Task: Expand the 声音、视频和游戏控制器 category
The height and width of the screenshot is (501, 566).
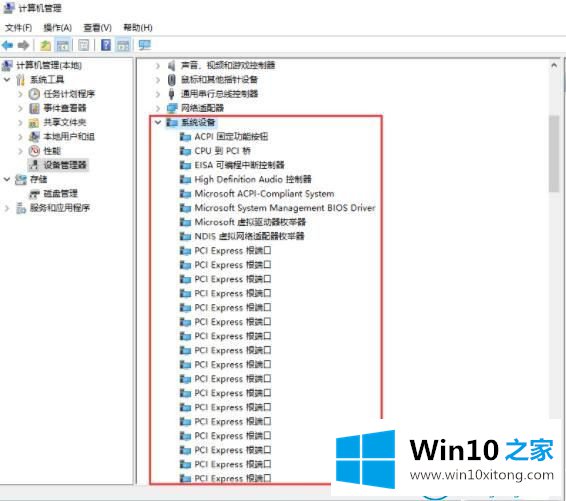Action: point(157,65)
